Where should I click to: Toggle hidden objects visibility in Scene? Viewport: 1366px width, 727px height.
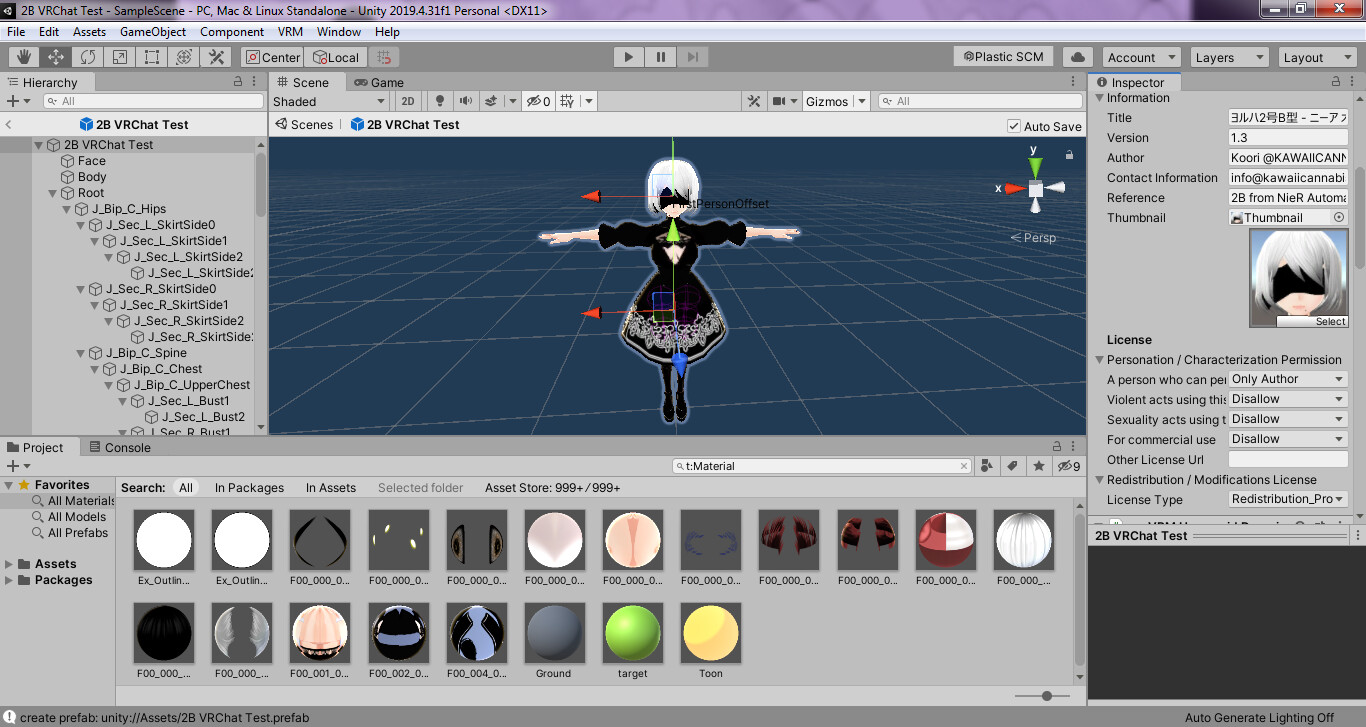point(539,101)
